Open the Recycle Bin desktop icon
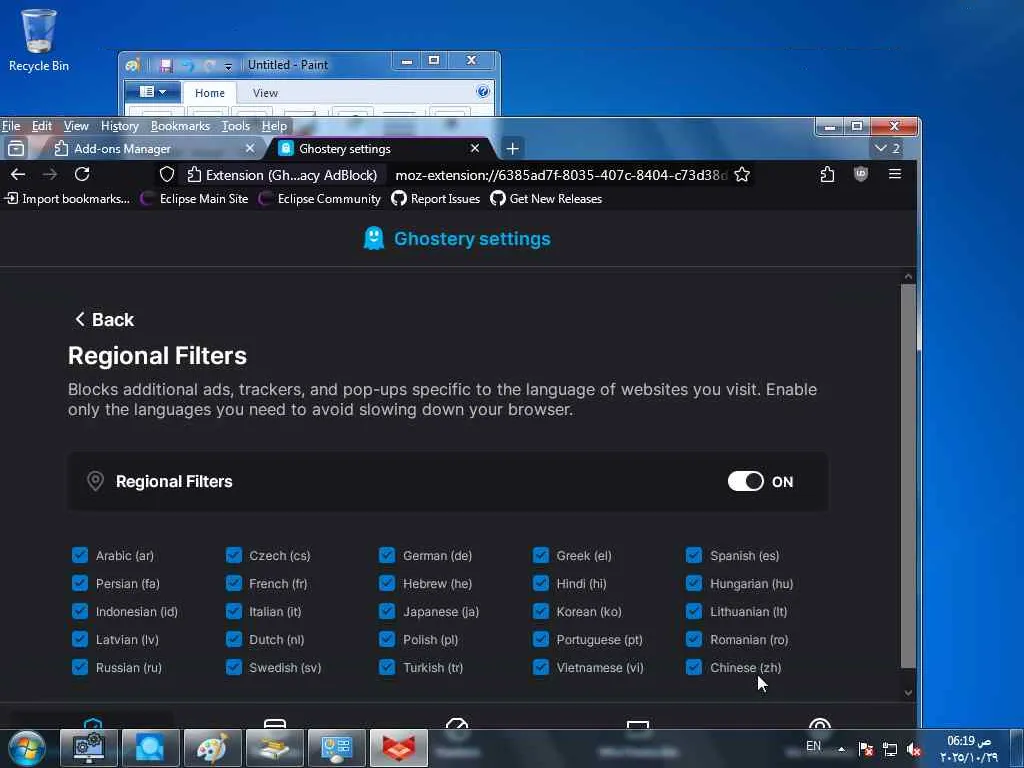1024x768 pixels. point(39,40)
